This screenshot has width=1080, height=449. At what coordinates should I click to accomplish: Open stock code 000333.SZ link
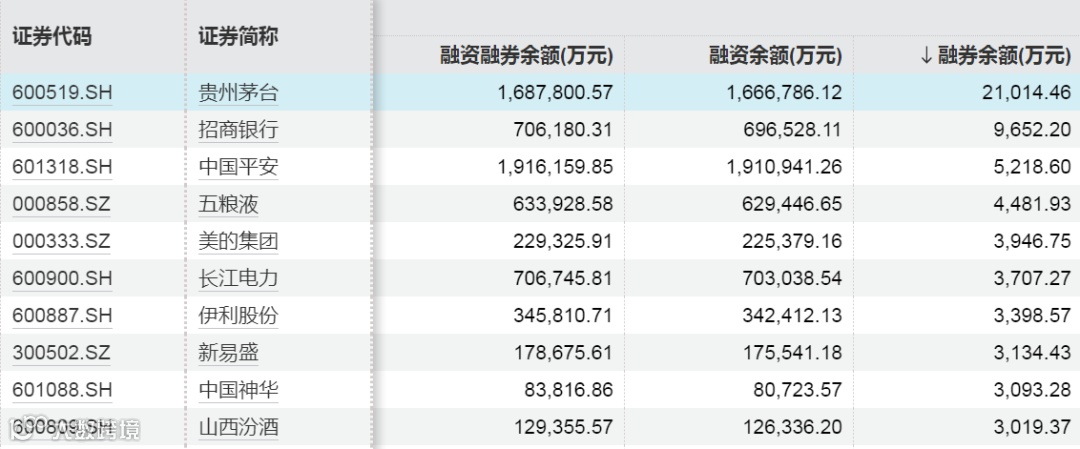pyautogui.click(x=61, y=242)
